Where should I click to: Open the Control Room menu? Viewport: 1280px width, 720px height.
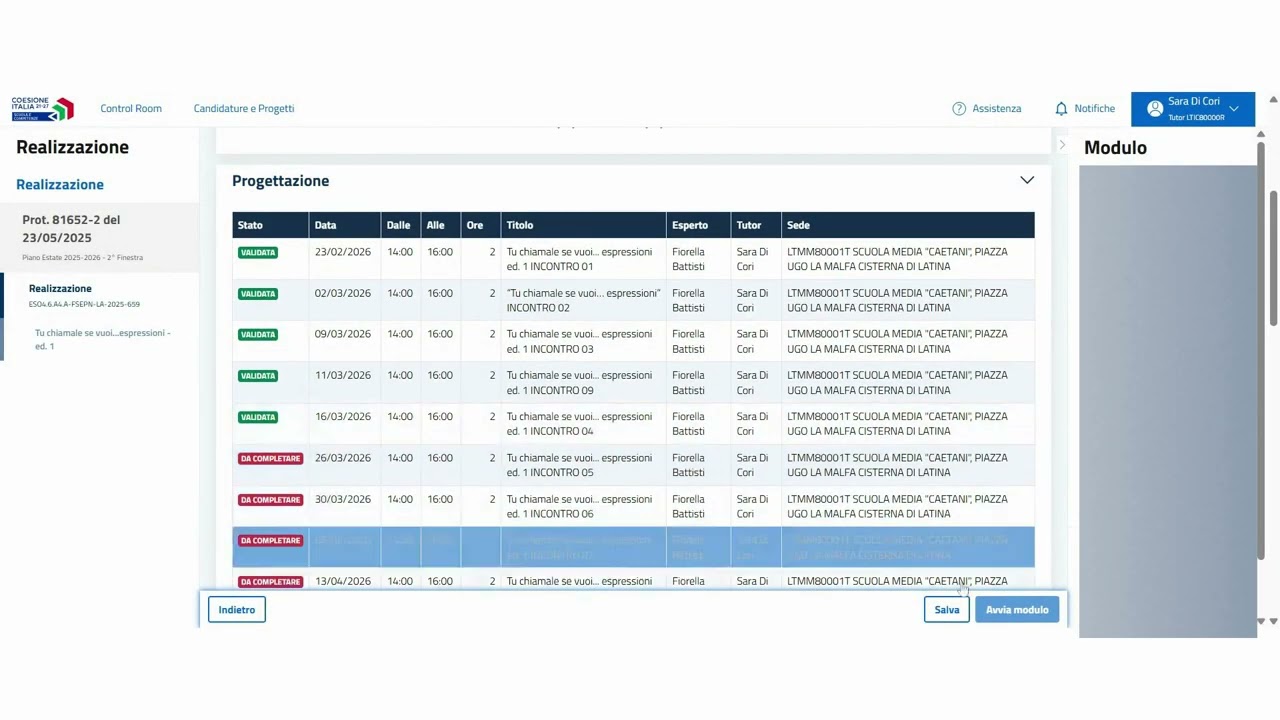(131, 109)
